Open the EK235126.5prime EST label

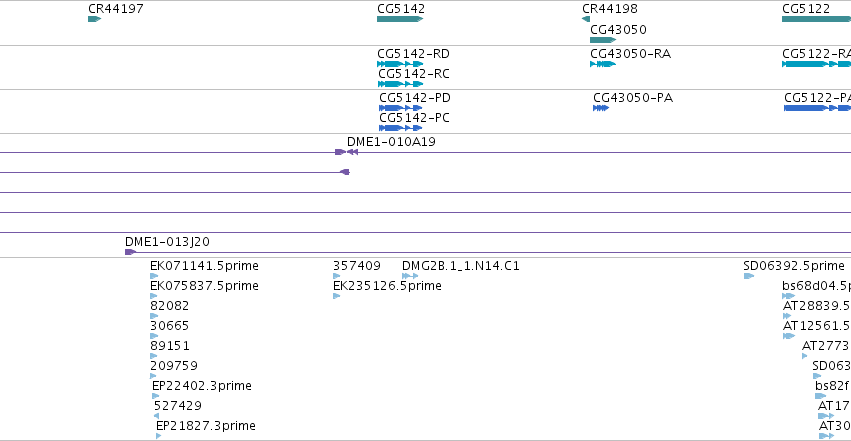pyautogui.click(x=387, y=286)
